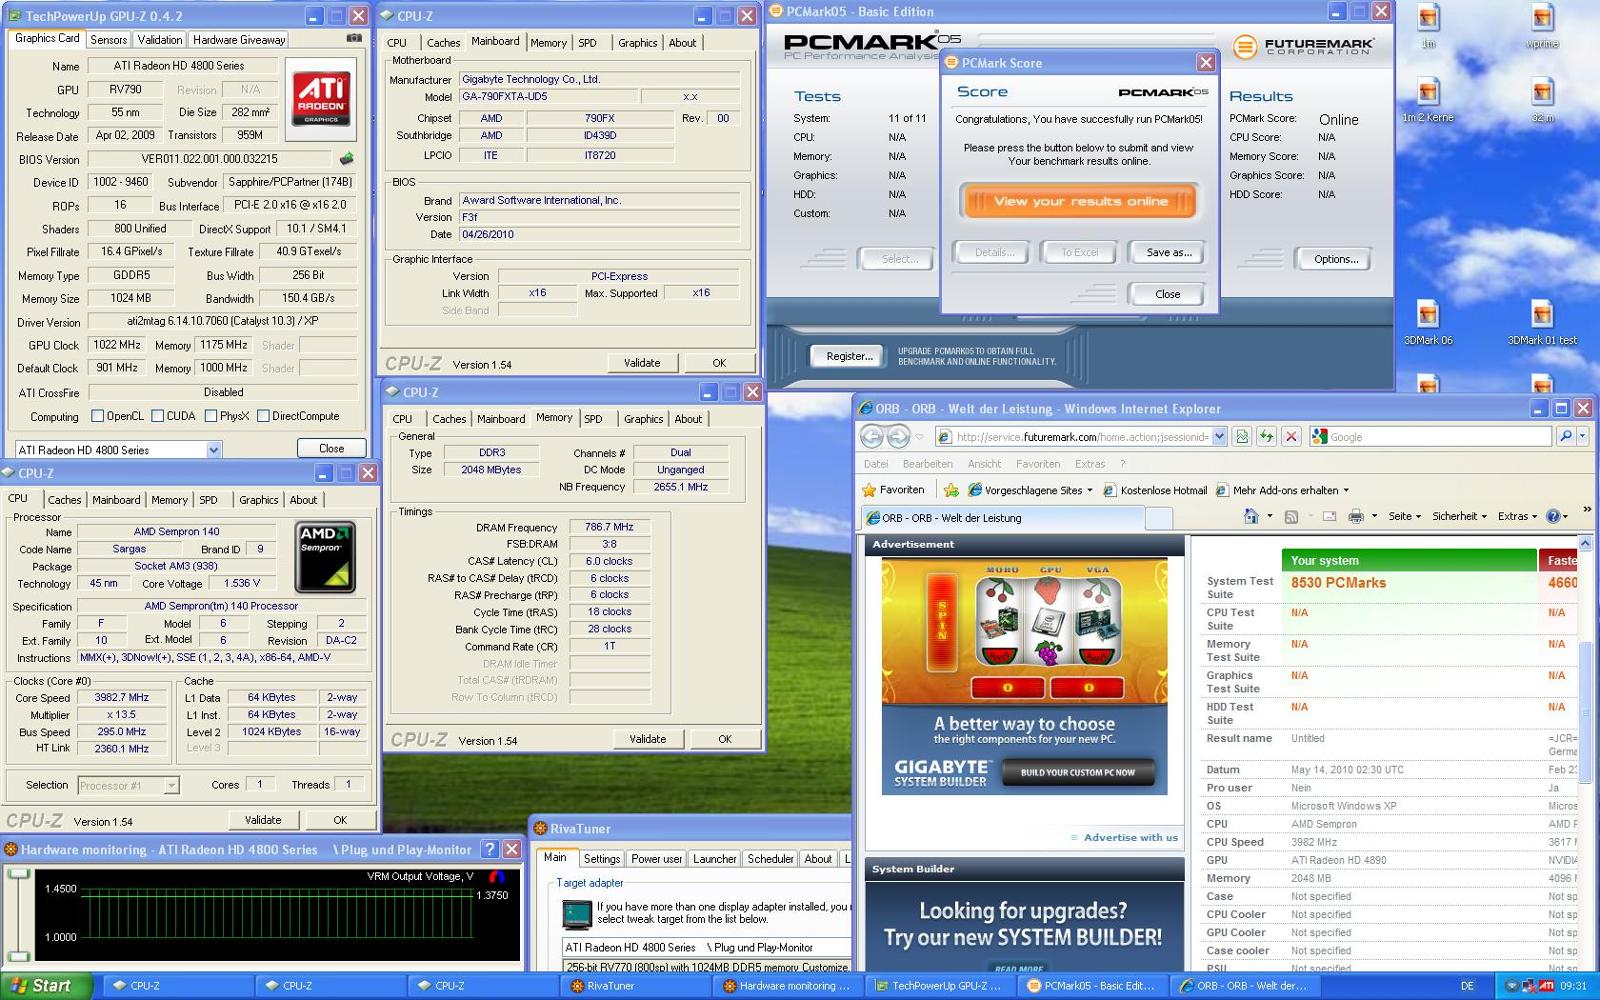The image size is (1600, 1000).
Task: Open the Favoriten favorites center button
Action: (x=893, y=490)
